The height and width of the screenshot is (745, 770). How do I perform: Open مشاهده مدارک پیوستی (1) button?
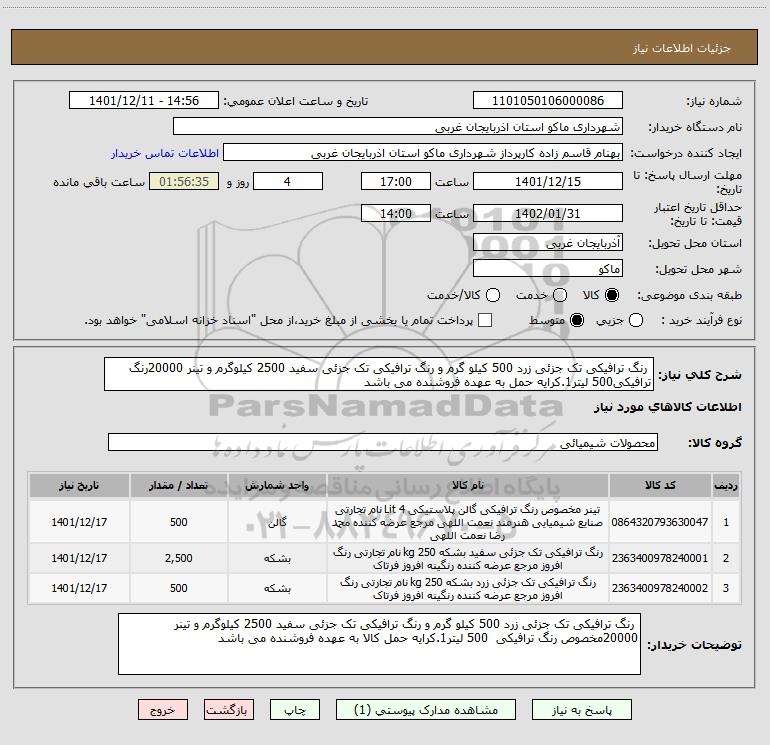point(426,710)
